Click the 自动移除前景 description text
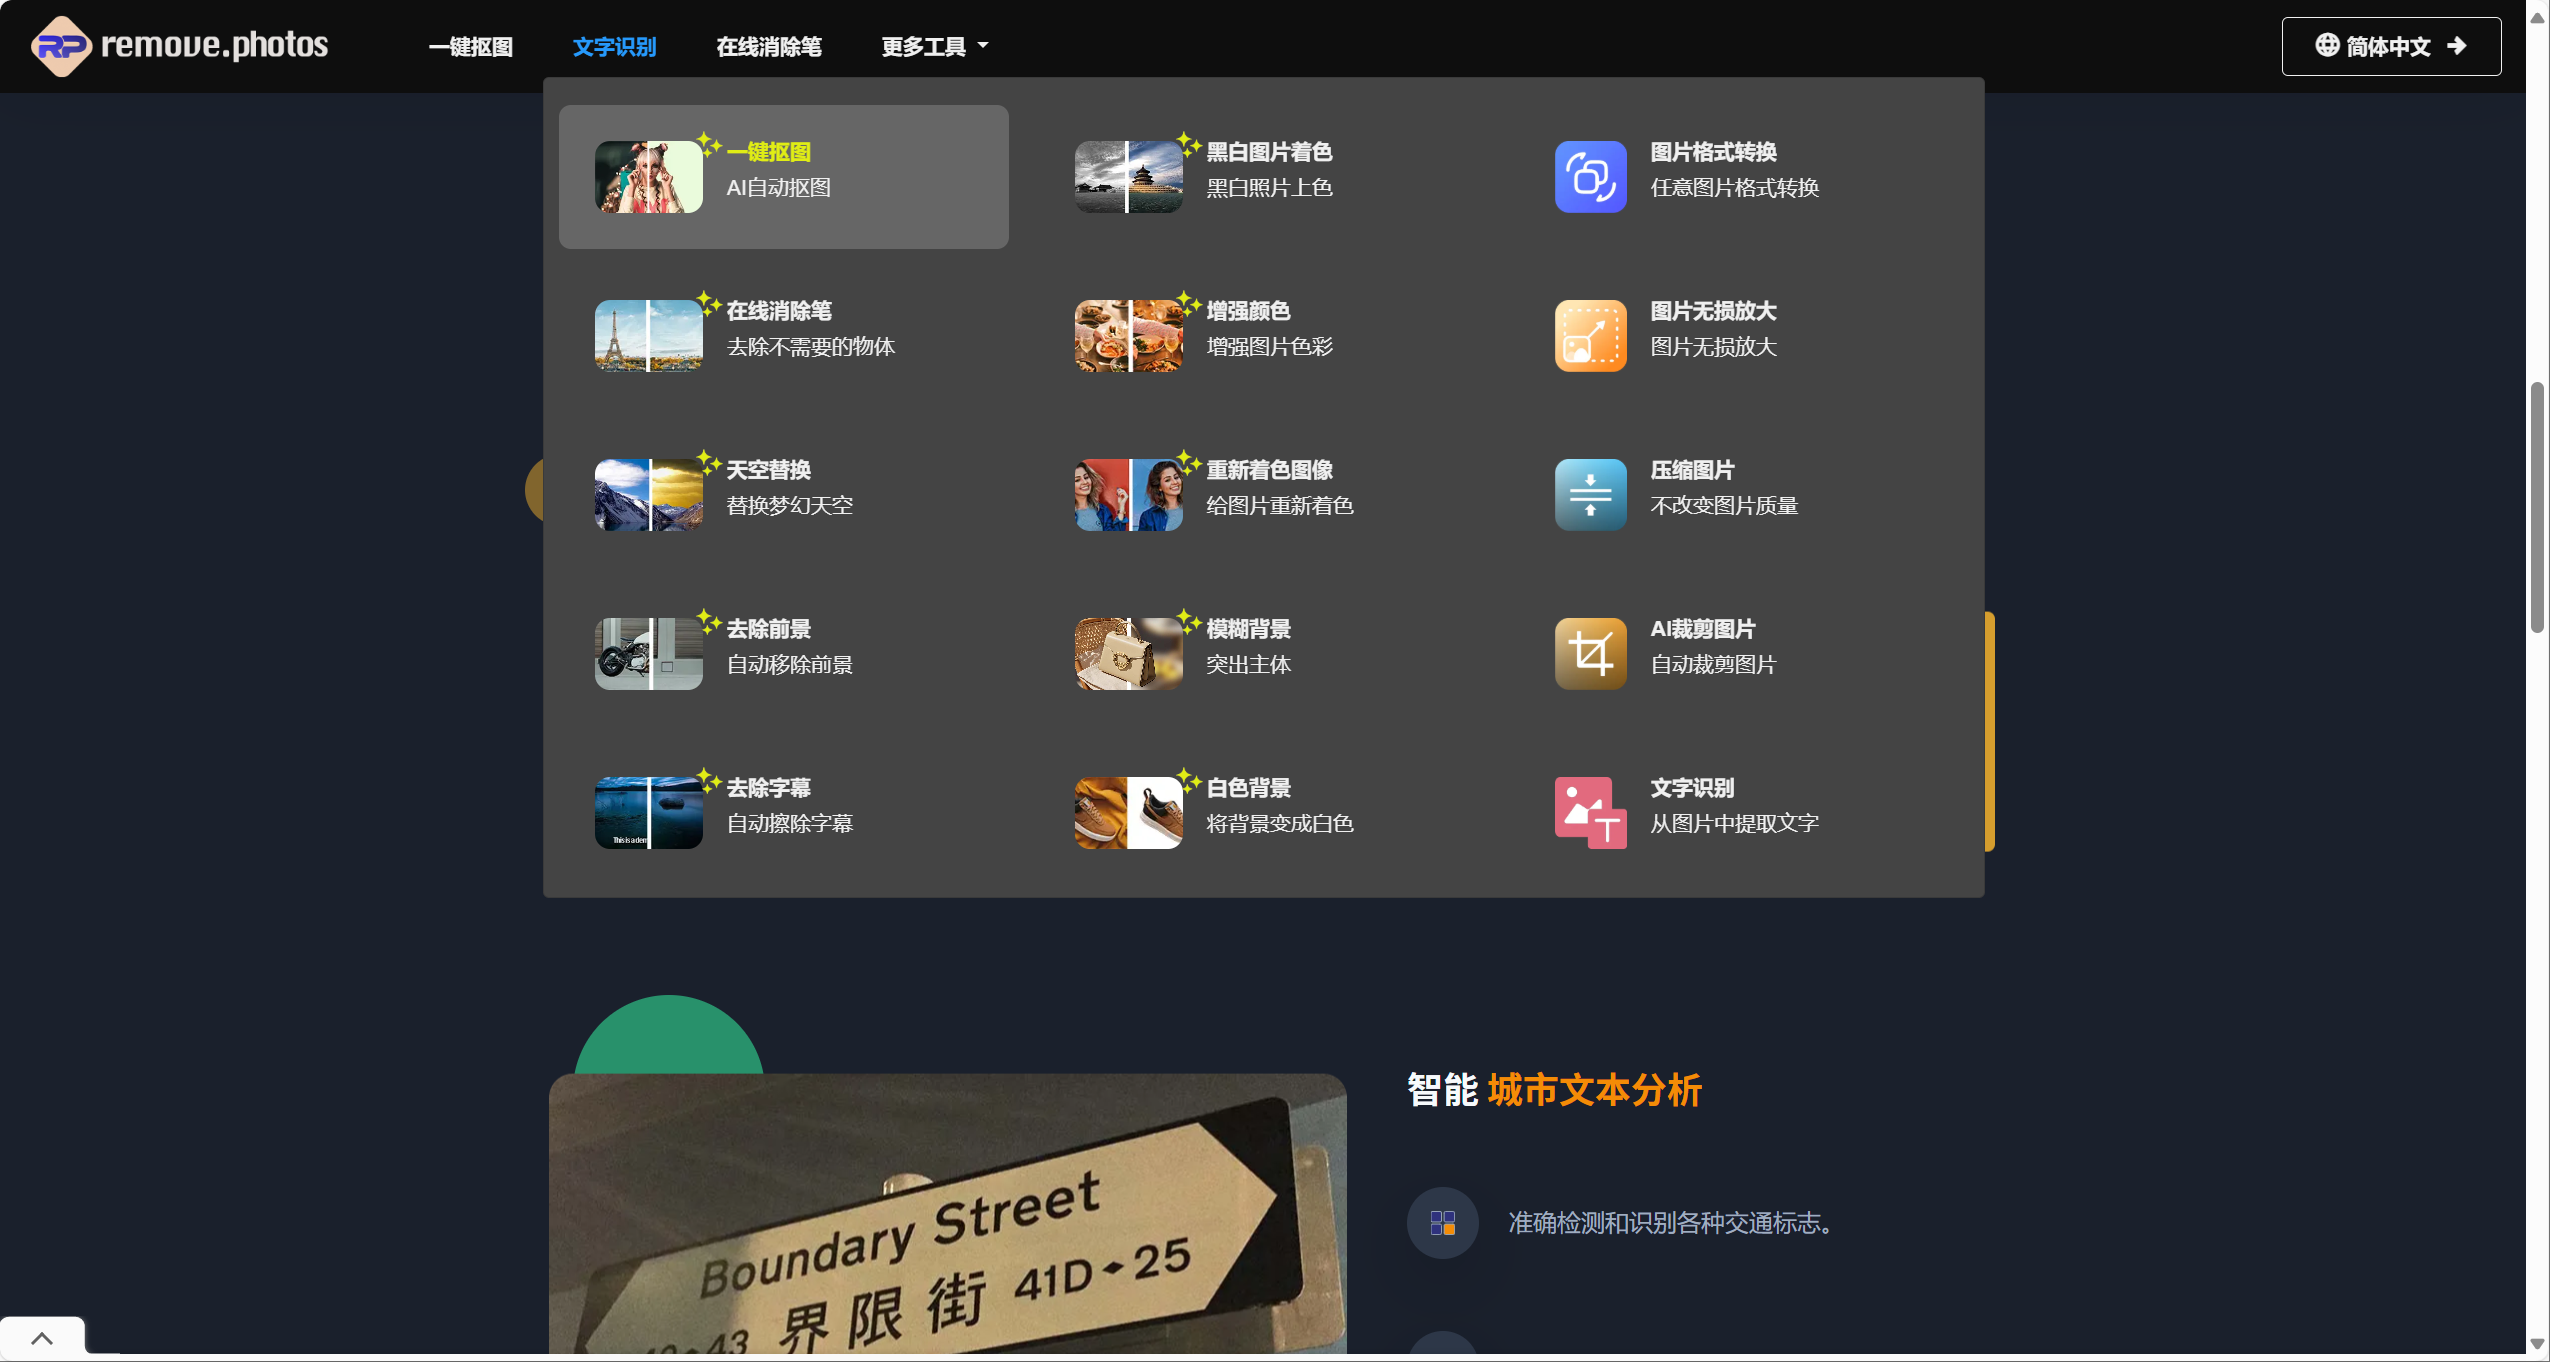The image size is (2550, 1362). [789, 665]
